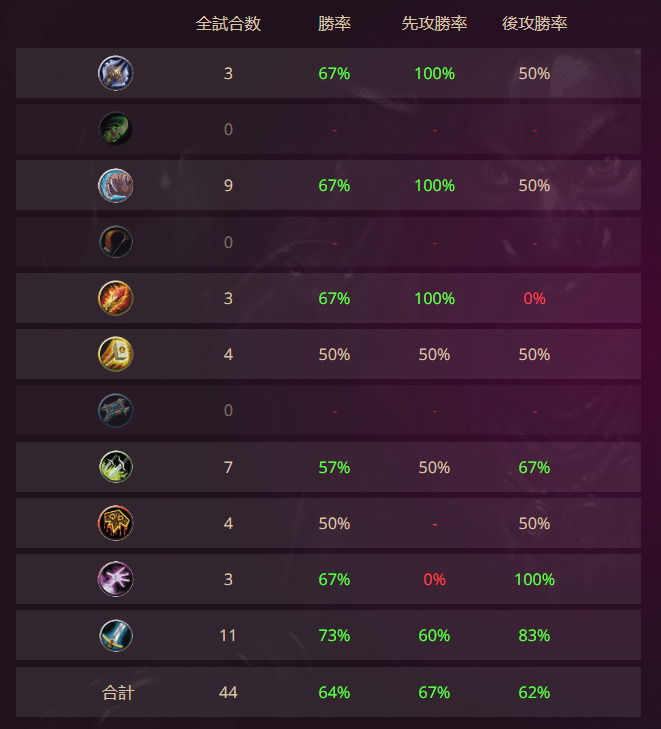Choose the Warlock purple hand icon
The height and width of the screenshot is (729, 661).
tap(116, 579)
